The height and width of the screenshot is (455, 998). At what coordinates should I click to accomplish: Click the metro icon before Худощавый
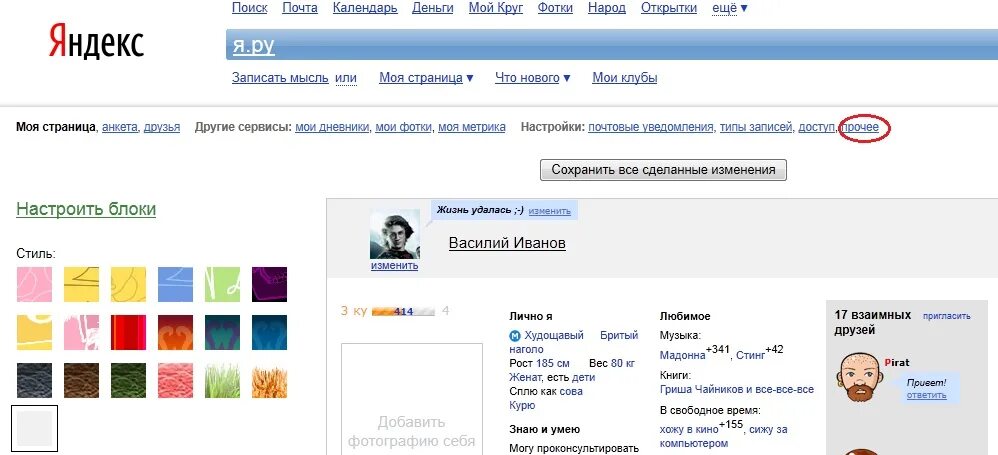[x=514, y=335]
